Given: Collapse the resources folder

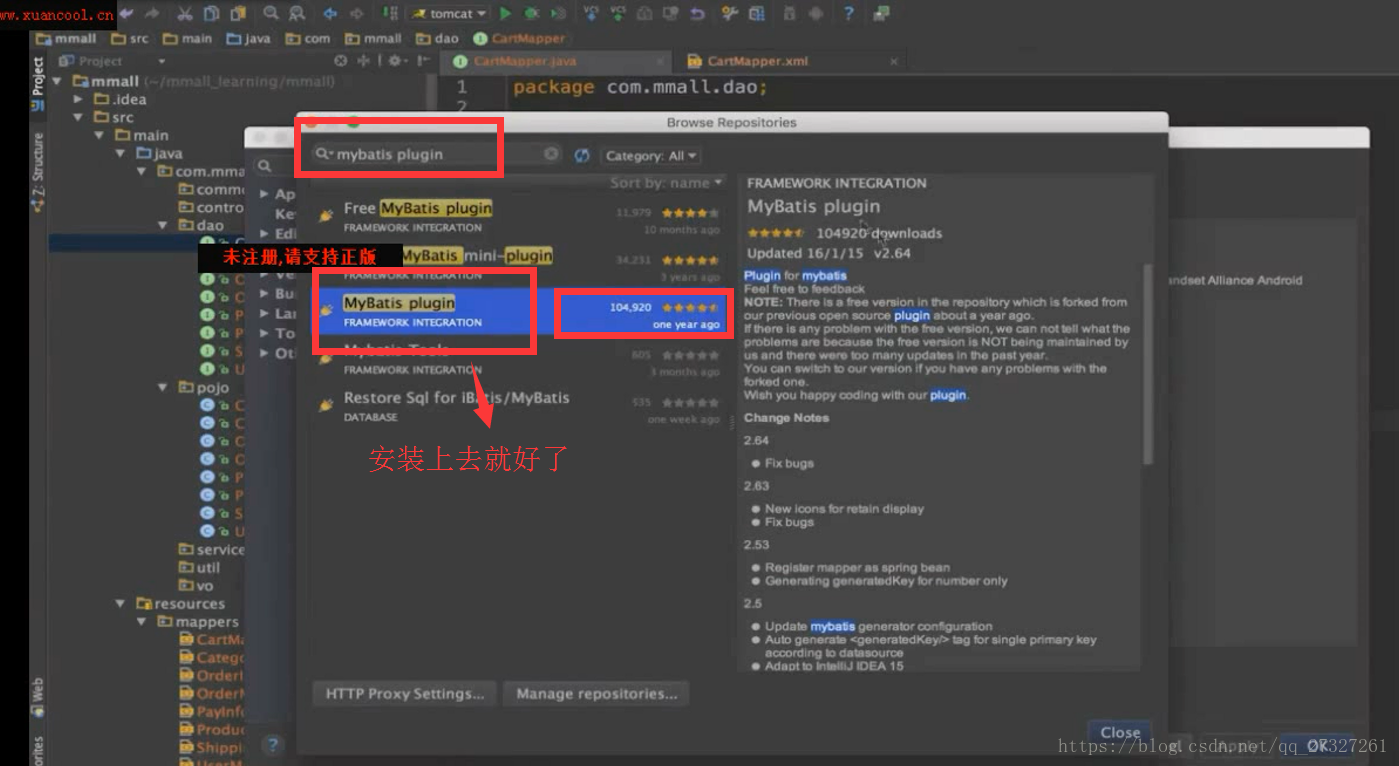Looking at the screenshot, I should [121, 603].
